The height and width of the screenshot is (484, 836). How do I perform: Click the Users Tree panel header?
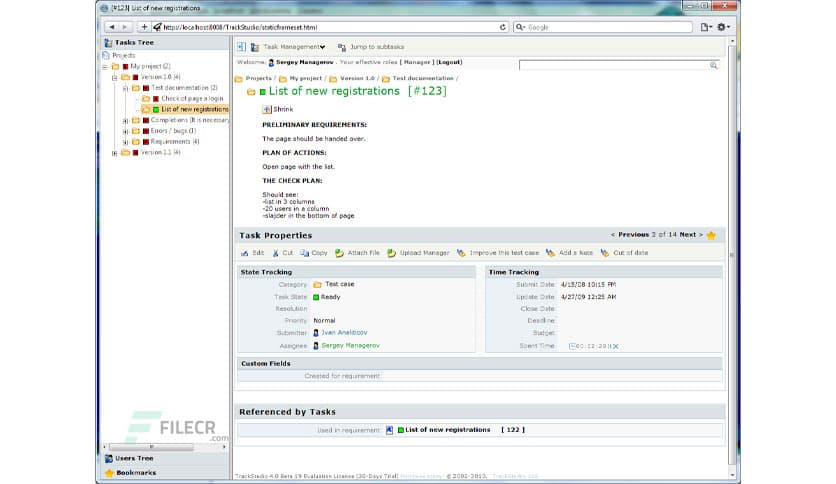(x=165, y=458)
